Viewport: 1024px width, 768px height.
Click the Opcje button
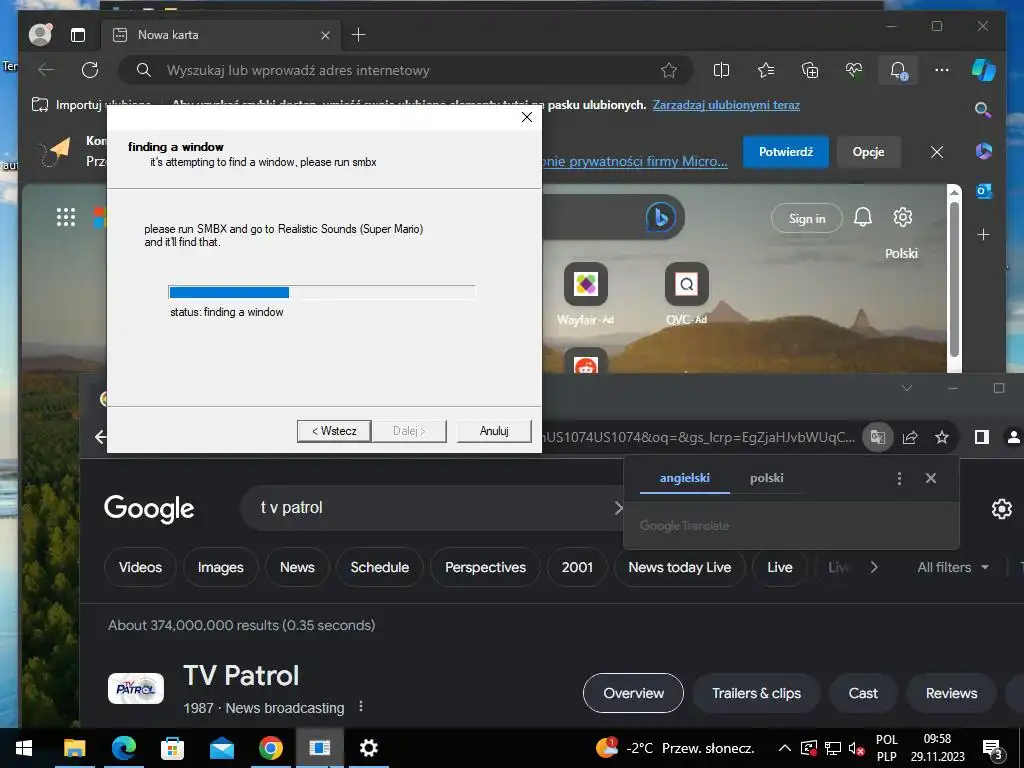pyautogui.click(x=869, y=152)
